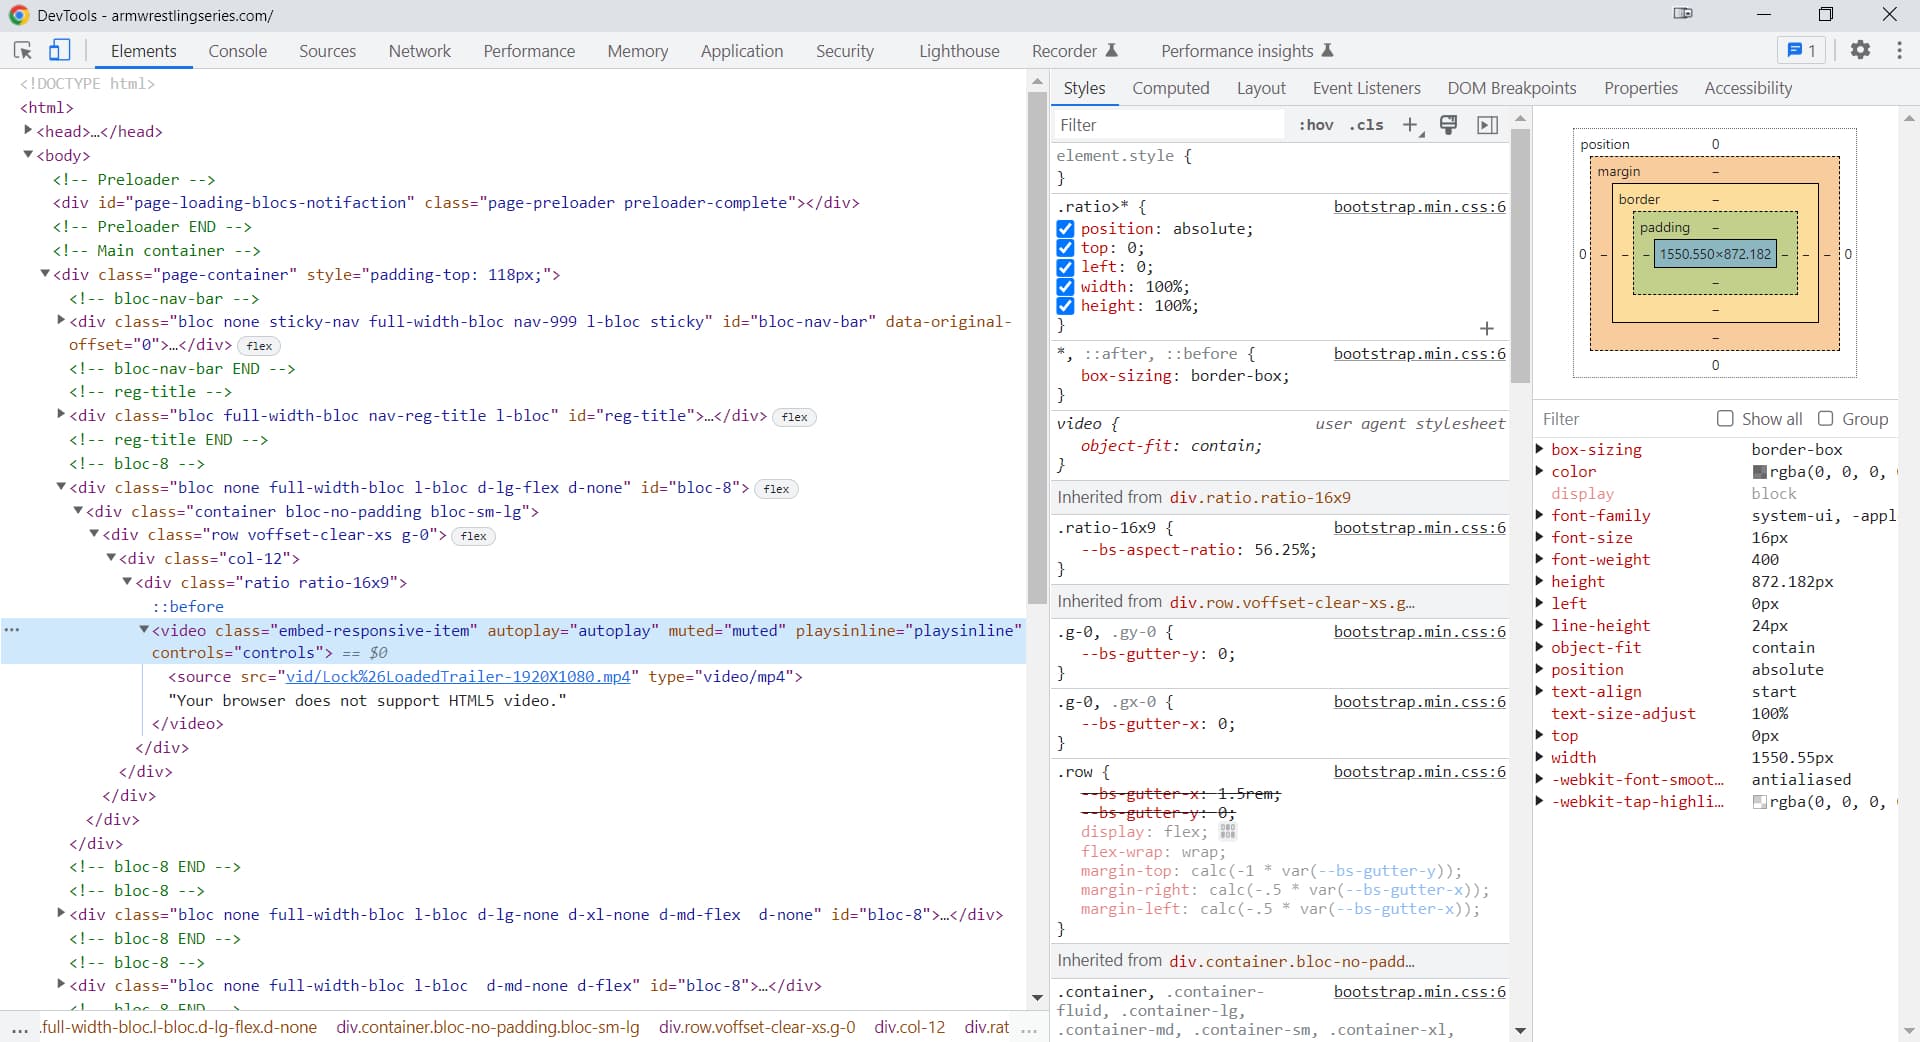The height and width of the screenshot is (1042, 1920).
Task: Toggle the device toolbar icon
Action: (60, 51)
